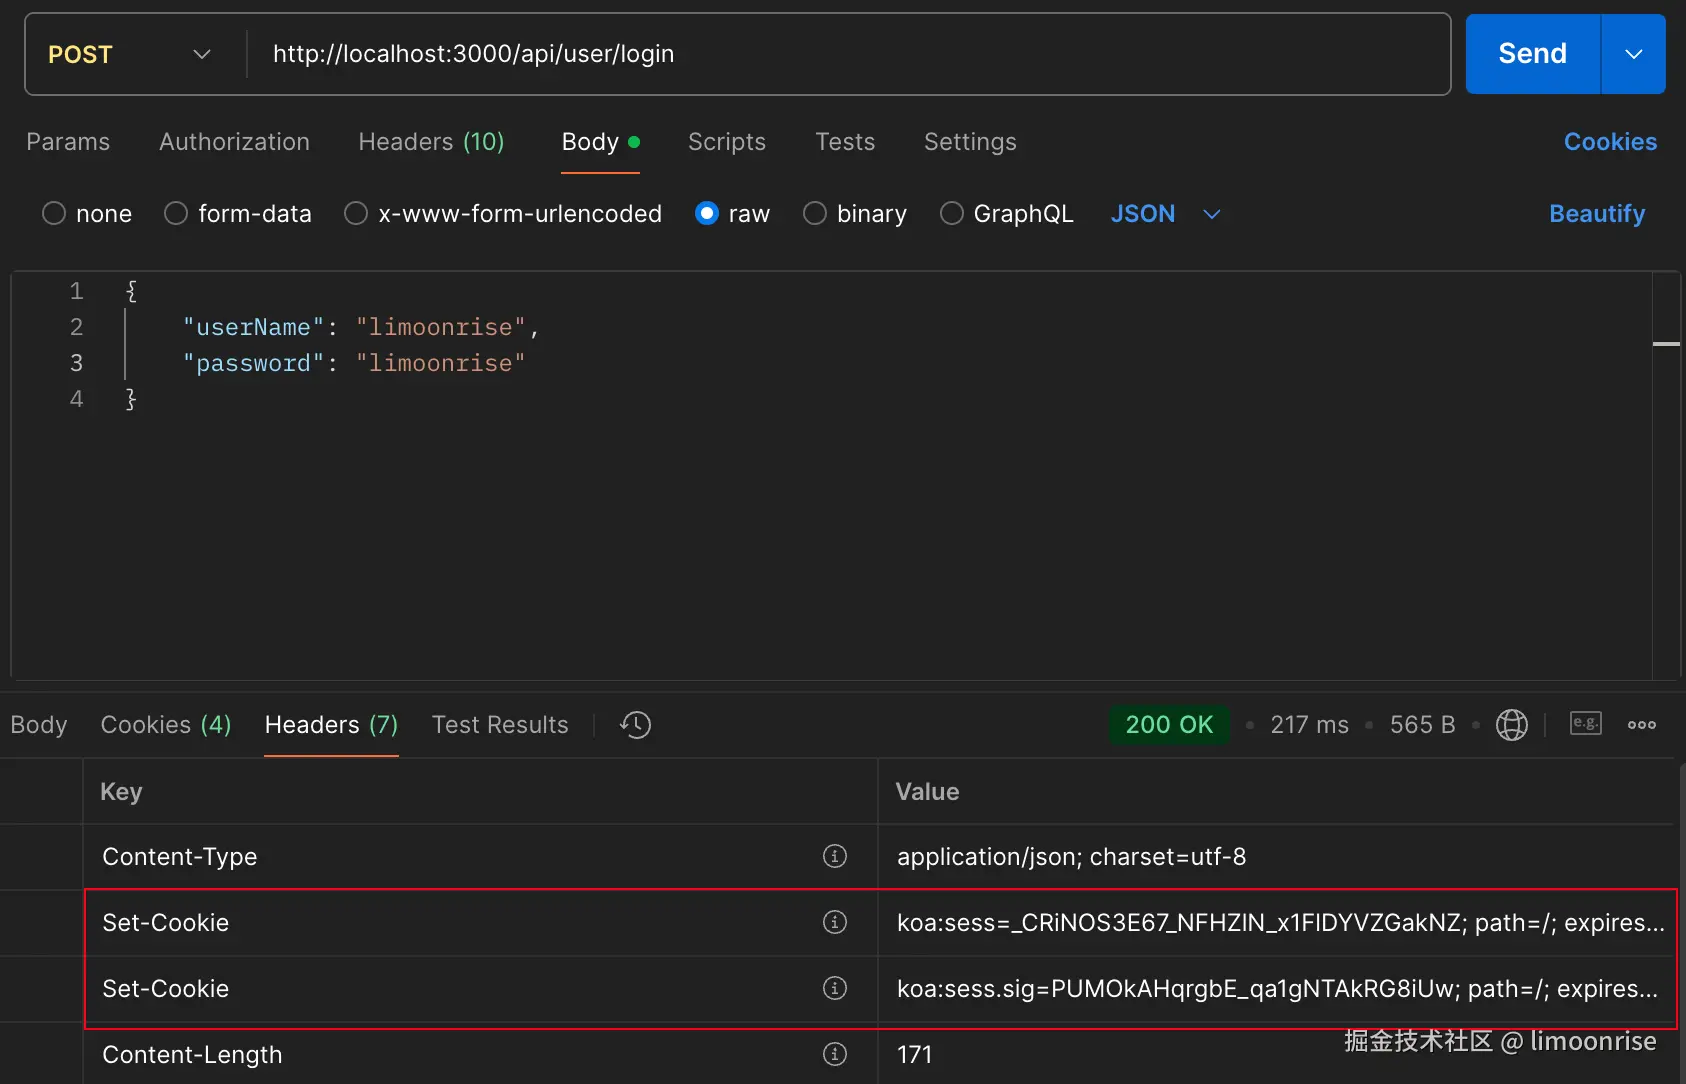Open the POST method dropdown

click(130, 54)
